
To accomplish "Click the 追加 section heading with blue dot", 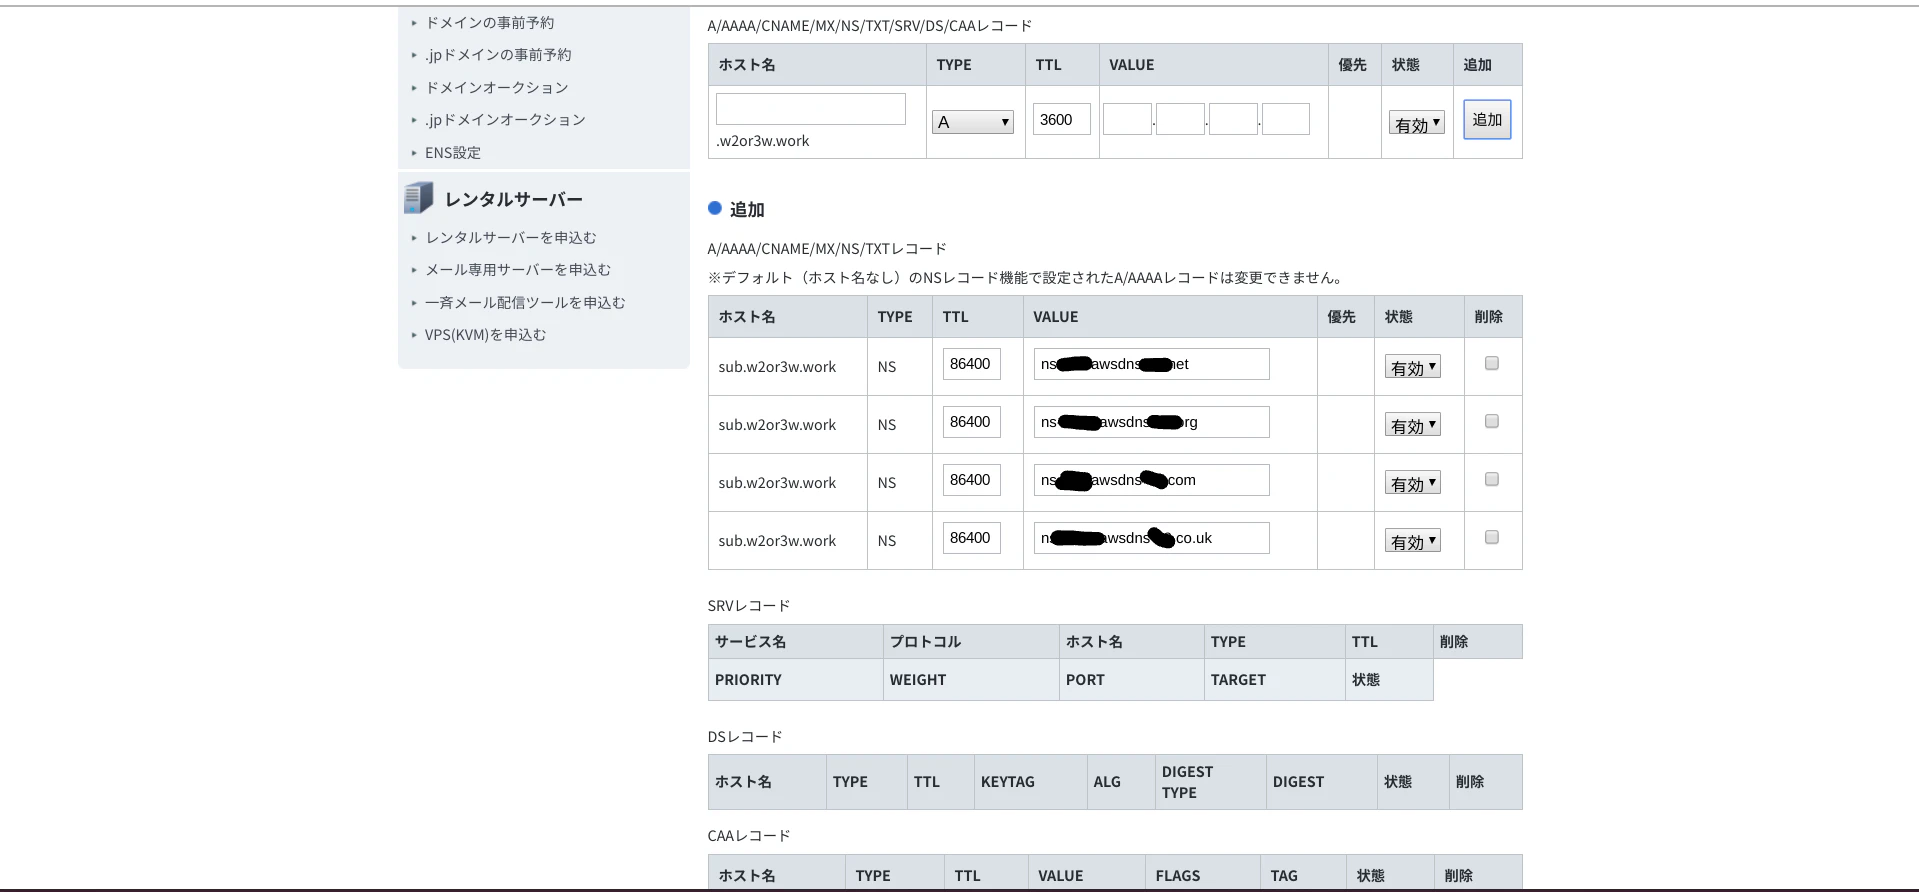I will pos(746,209).
